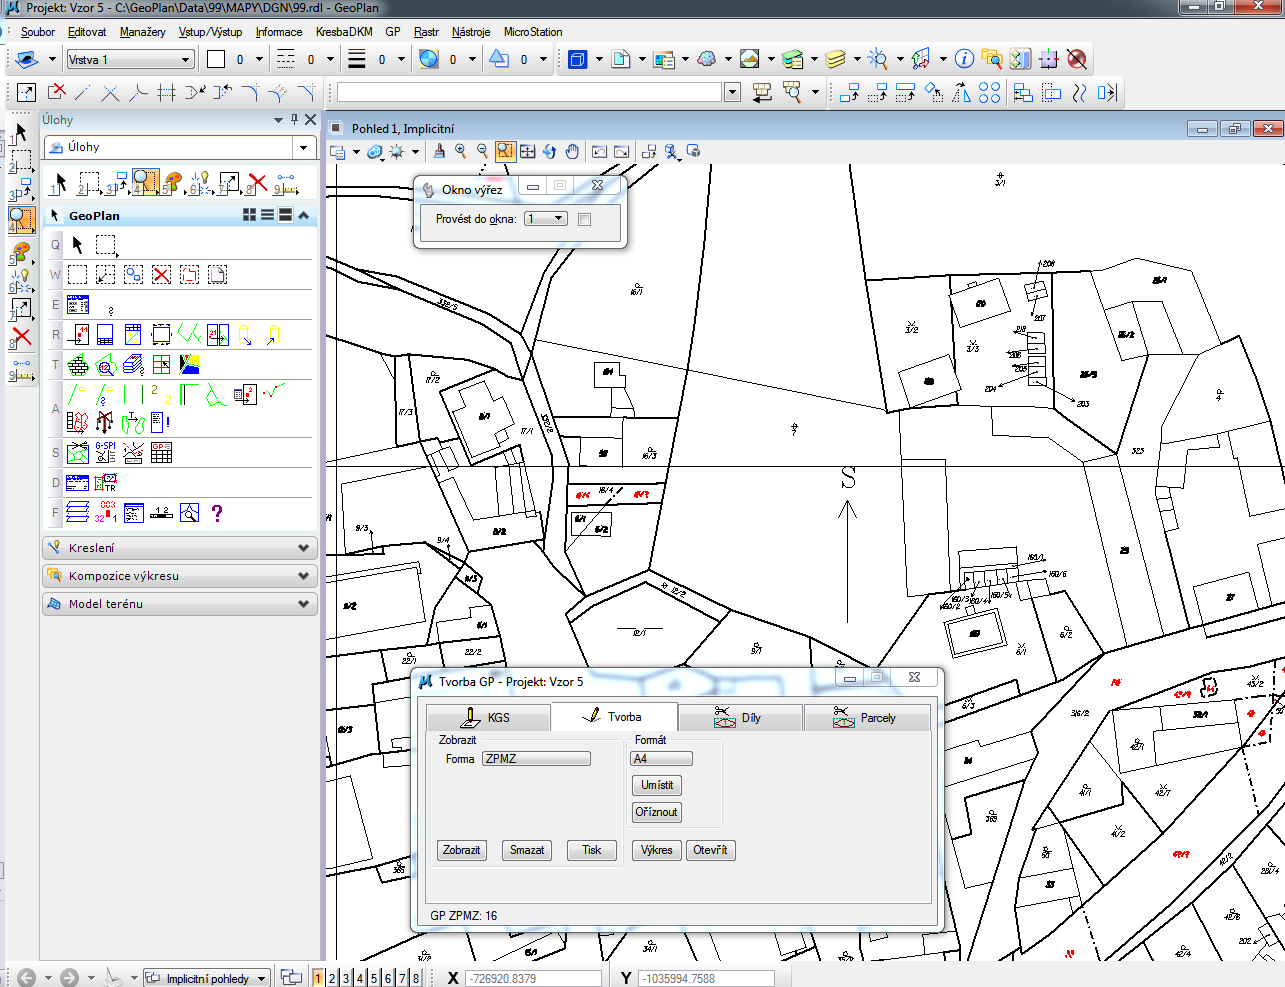Toggle view 5 button in status bar
Viewport: 1285px width, 987px height.
click(374, 978)
